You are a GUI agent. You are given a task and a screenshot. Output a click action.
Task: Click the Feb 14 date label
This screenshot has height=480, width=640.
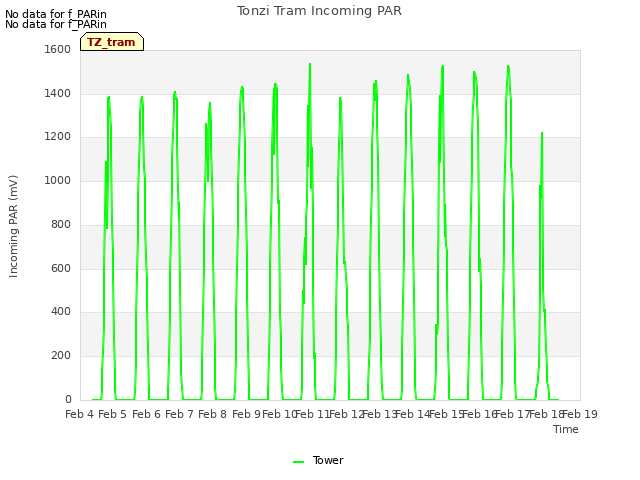pyautogui.click(x=413, y=414)
